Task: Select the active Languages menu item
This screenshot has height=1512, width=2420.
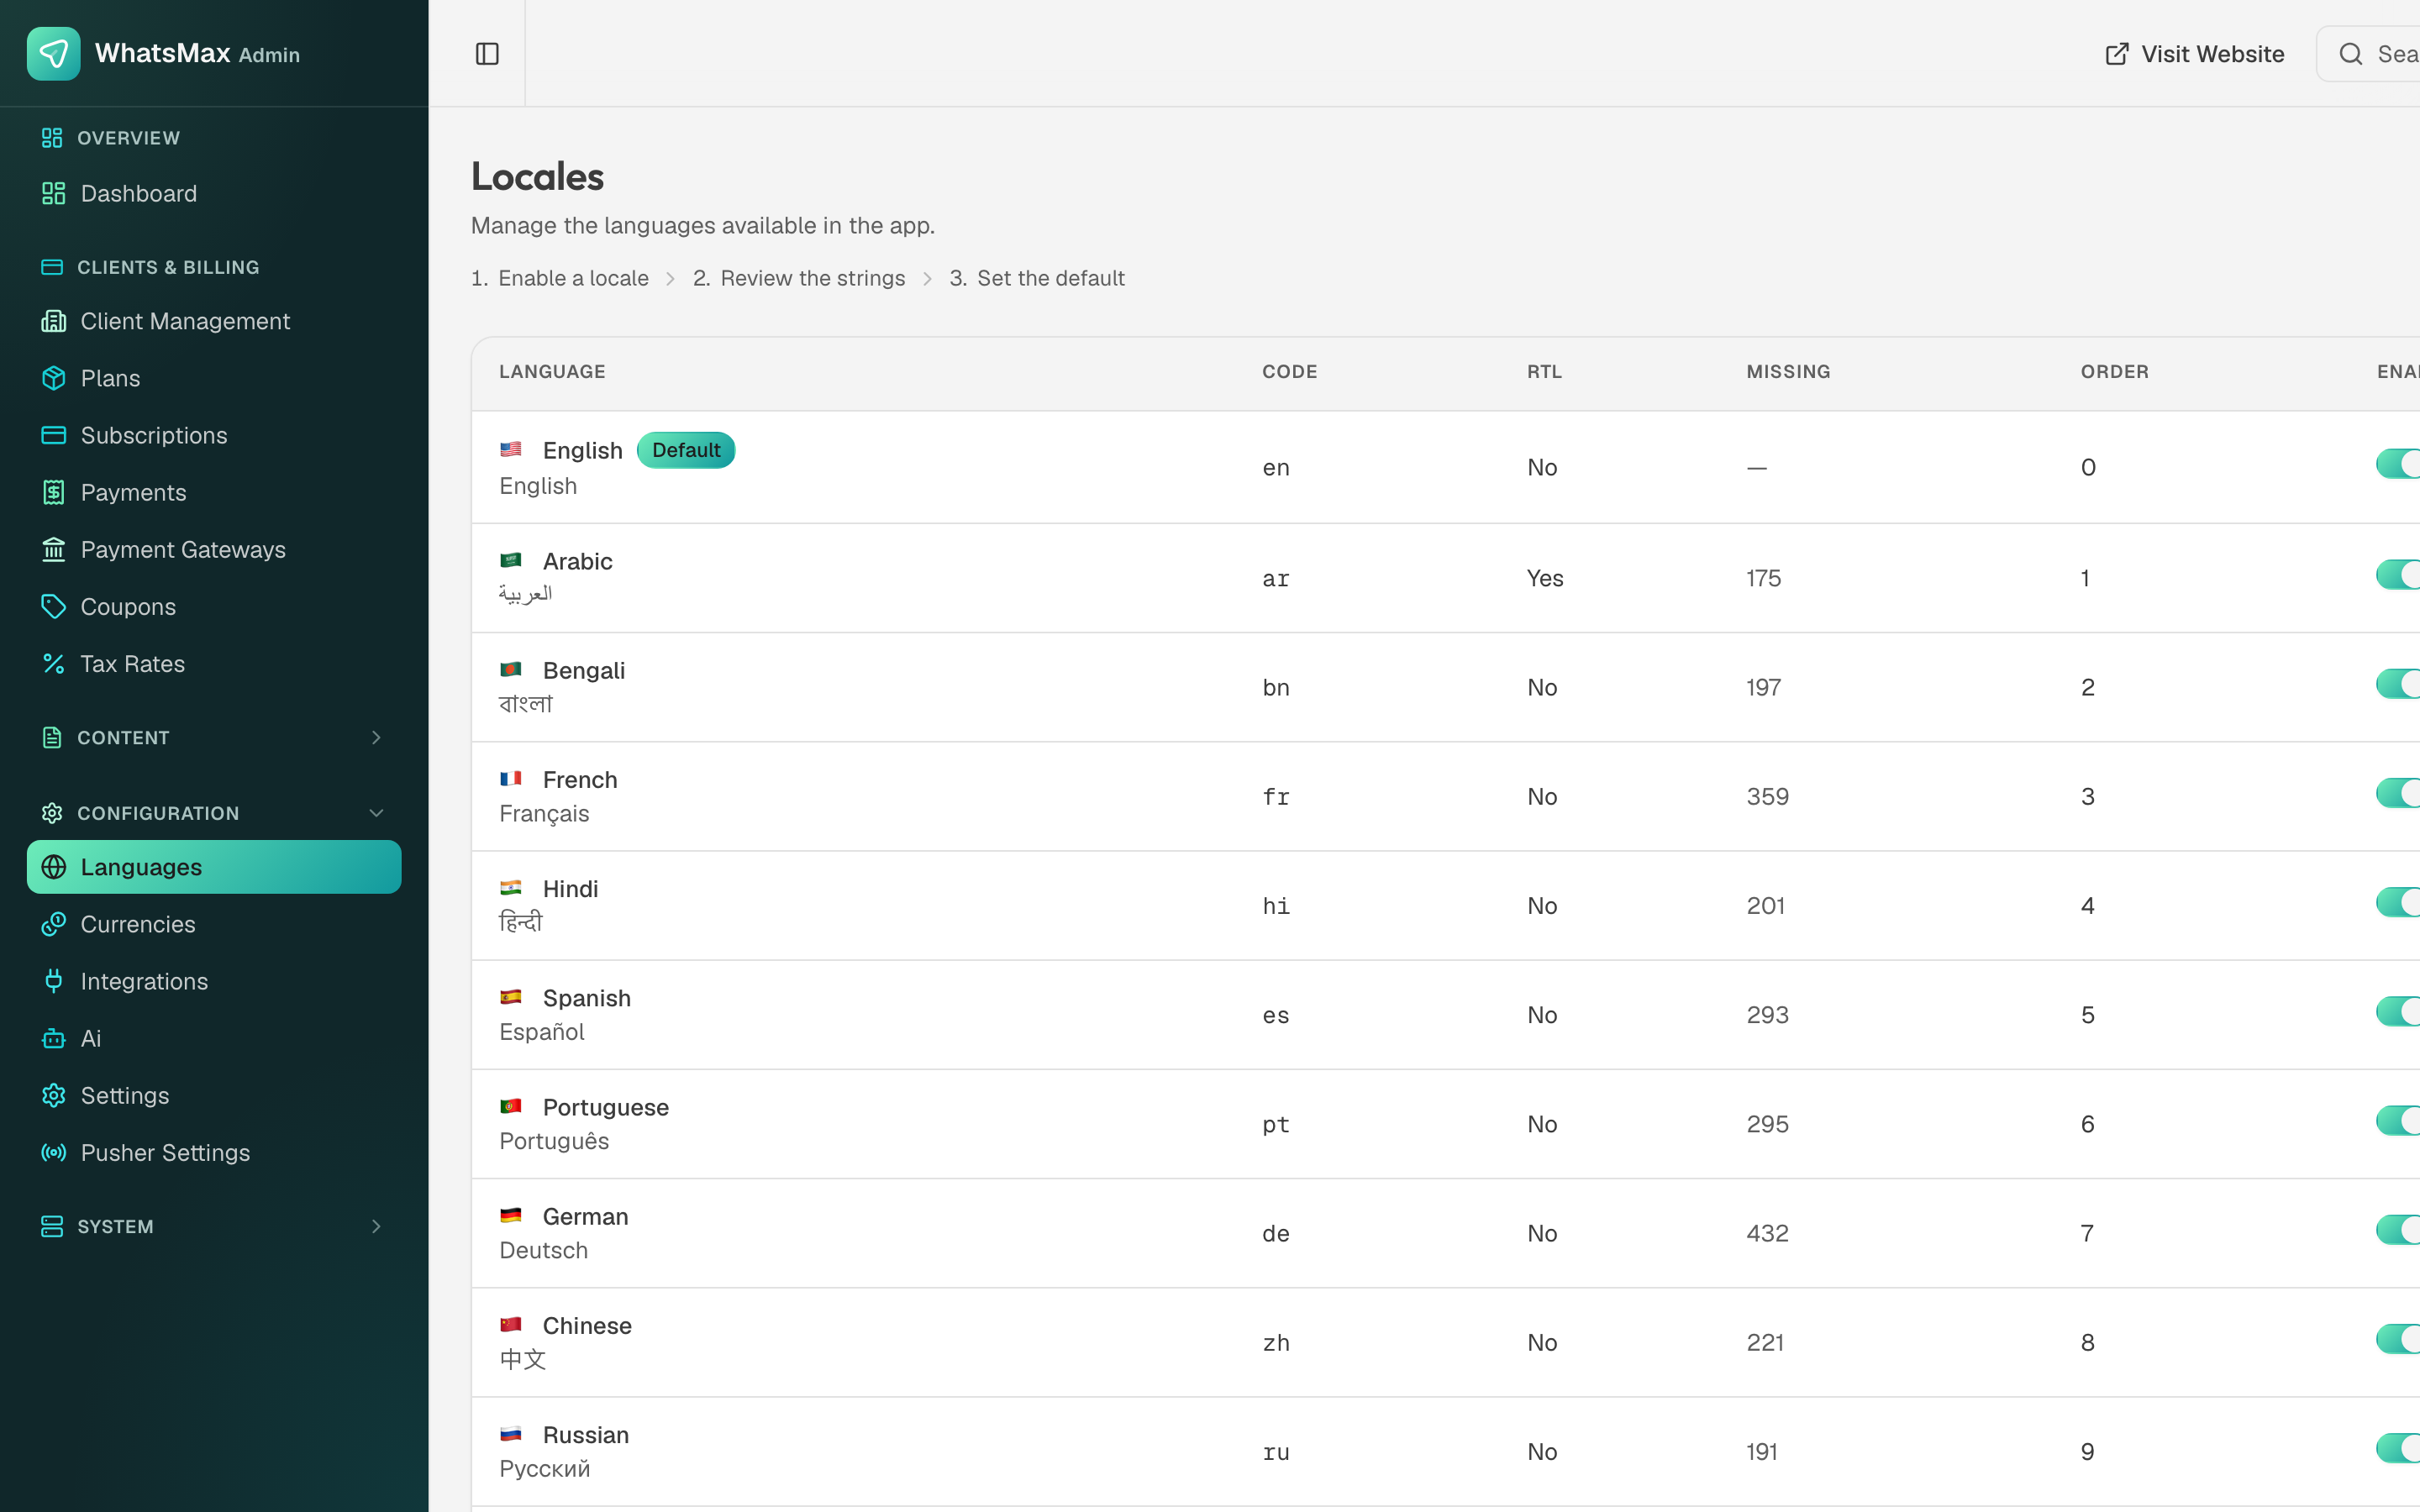Action: pos(214,867)
